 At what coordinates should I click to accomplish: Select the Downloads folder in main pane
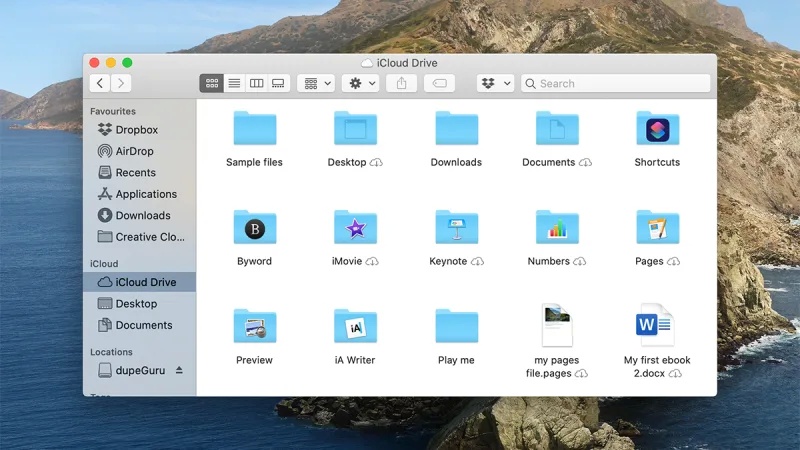click(x=457, y=128)
